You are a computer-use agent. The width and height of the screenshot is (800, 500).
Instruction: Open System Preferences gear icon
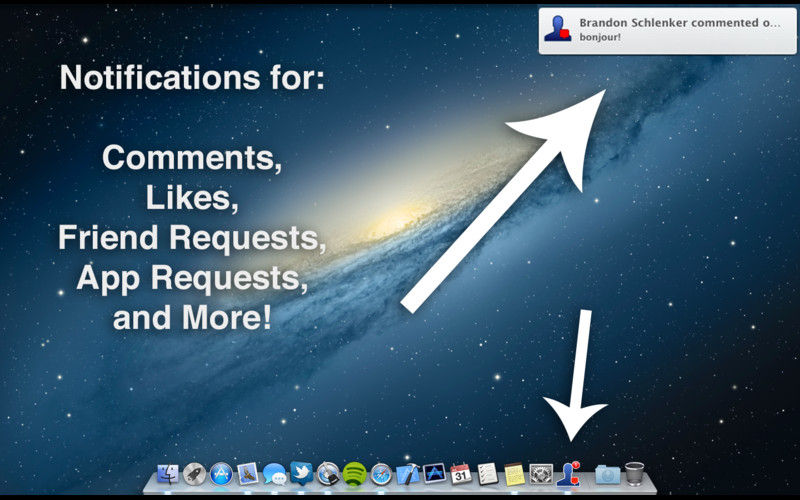pos(541,474)
